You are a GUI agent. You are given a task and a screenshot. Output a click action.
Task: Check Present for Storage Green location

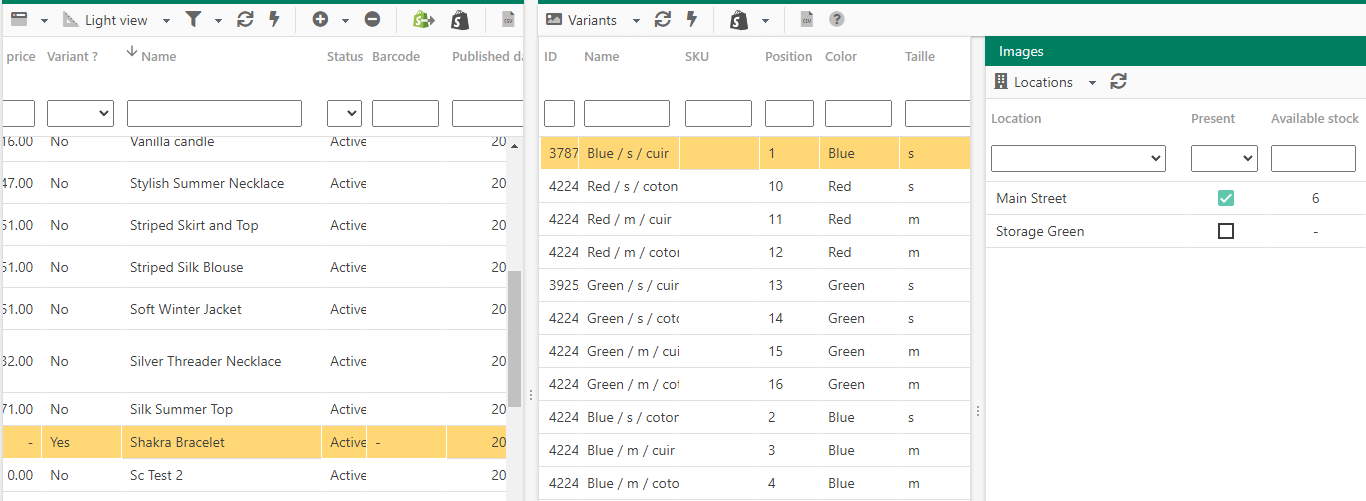[1226, 231]
